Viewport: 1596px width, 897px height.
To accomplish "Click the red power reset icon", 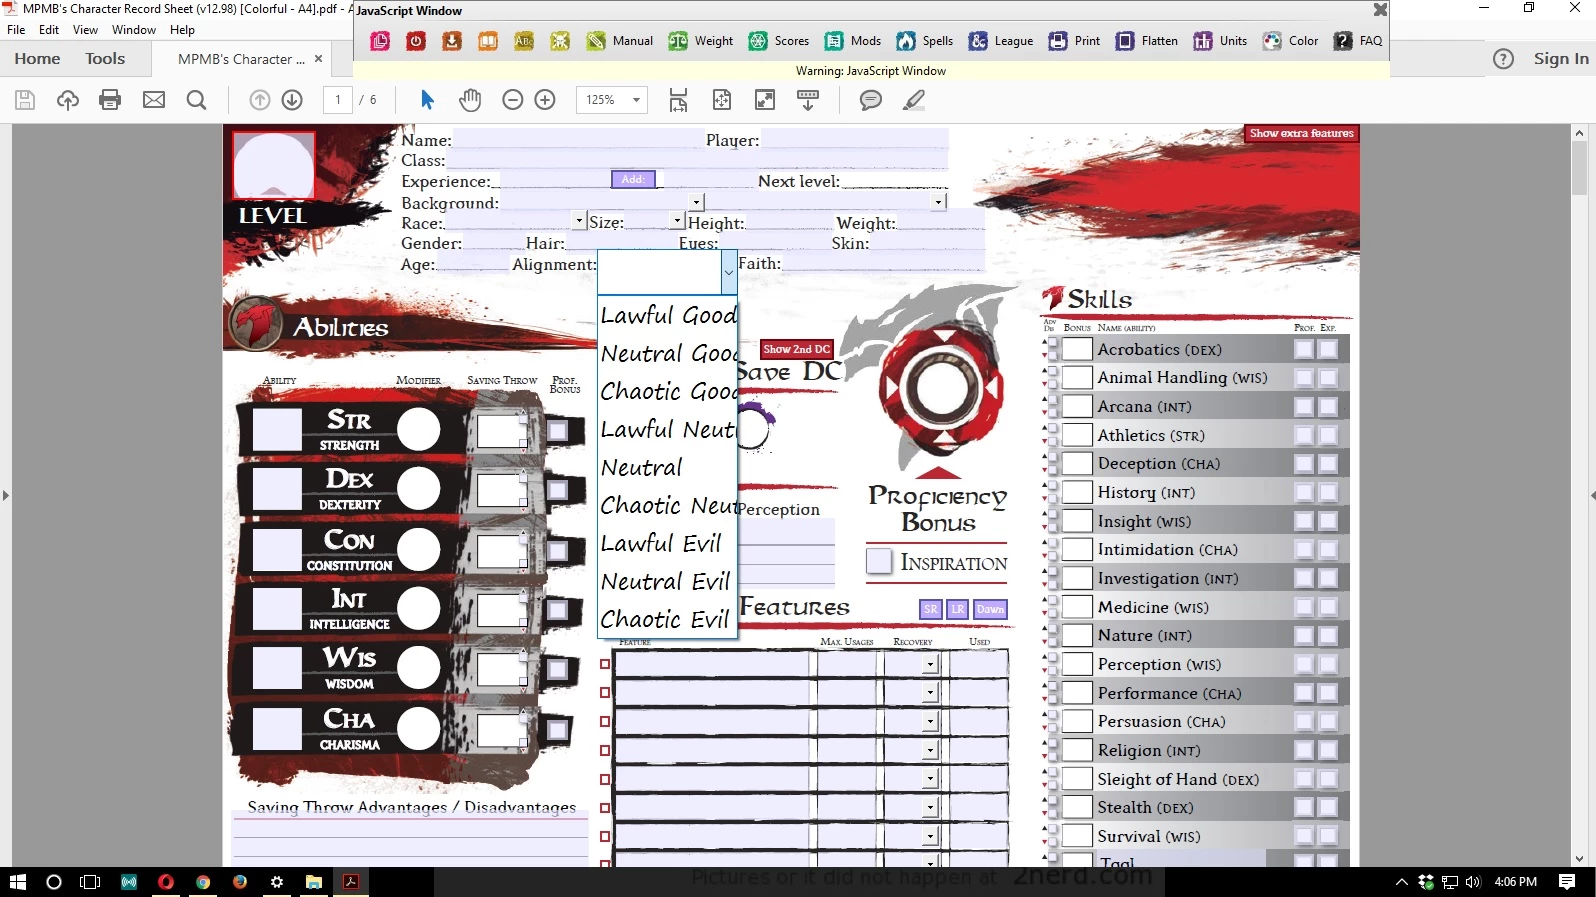I will click(x=416, y=41).
